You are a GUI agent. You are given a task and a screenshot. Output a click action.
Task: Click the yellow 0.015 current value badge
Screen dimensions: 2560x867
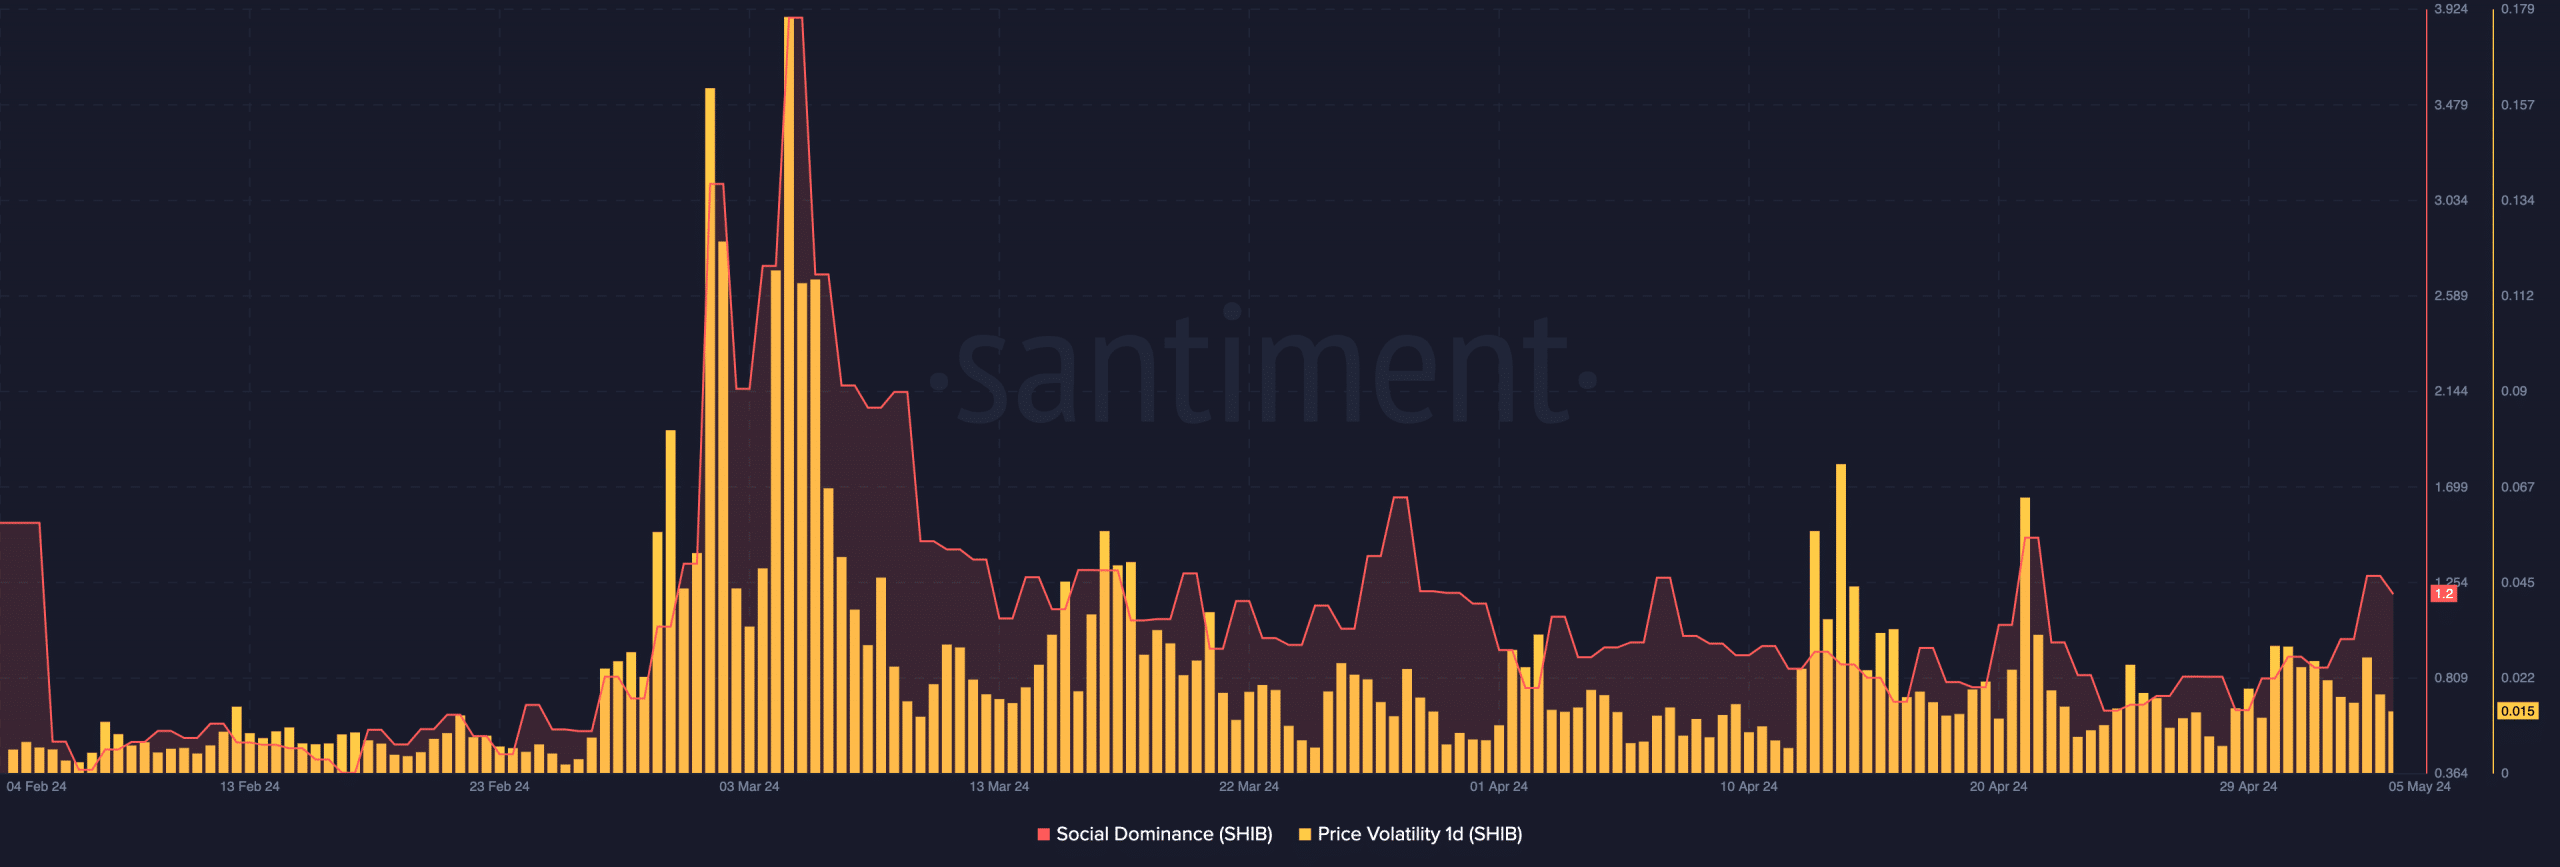point(2518,711)
